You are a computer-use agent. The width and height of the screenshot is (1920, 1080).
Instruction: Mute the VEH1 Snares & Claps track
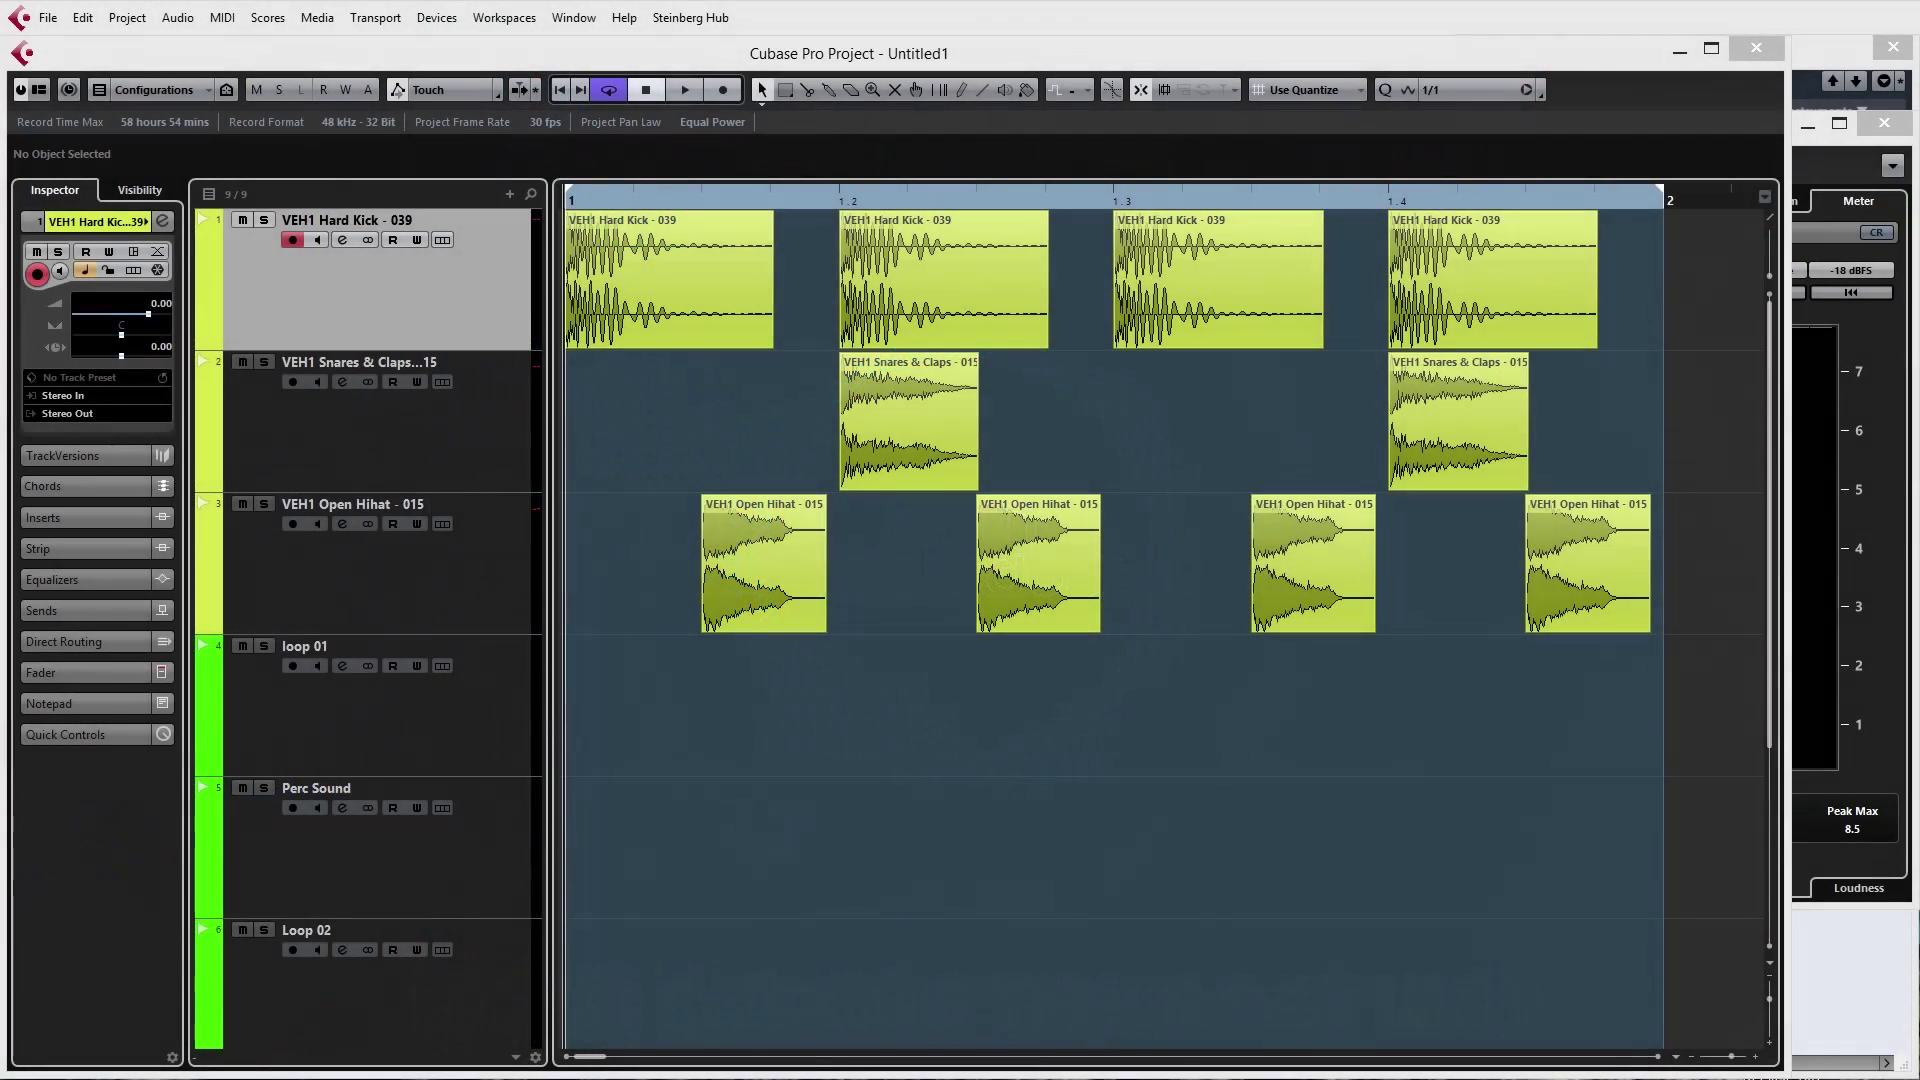[x=242, y=362]
